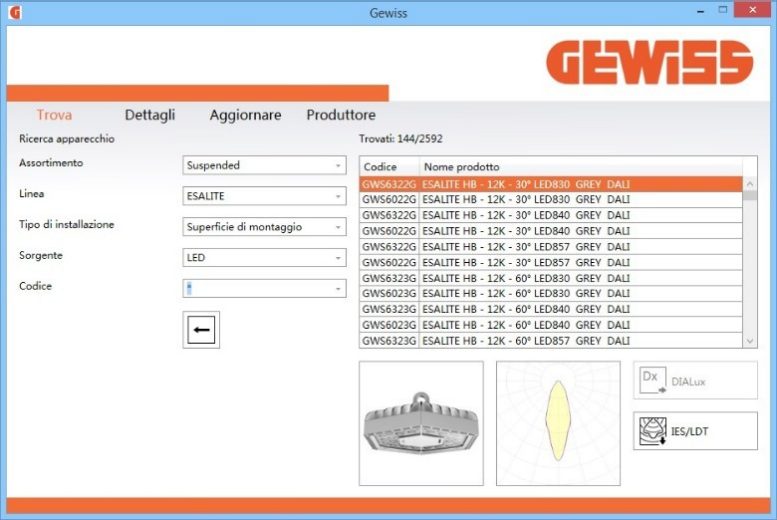The height and width of the screenshot is (520, 777).
Task: Open the Tipo di installazione dropdown
Action: tap(264, 227)
